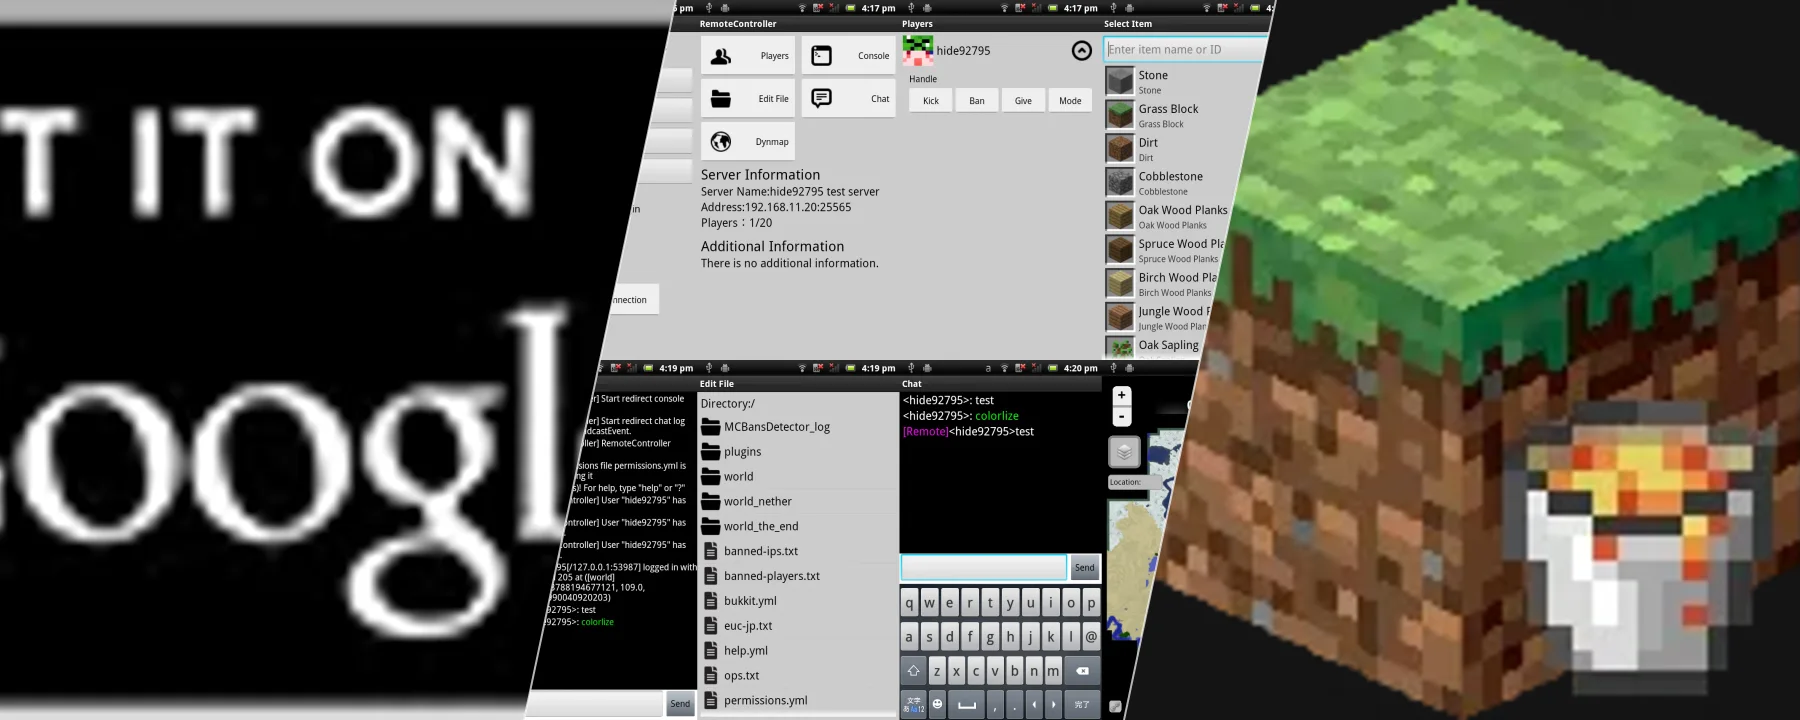Tap the q key on the keyboard
The width and height of the screenshot is (1800, 720).
[909, 604]
